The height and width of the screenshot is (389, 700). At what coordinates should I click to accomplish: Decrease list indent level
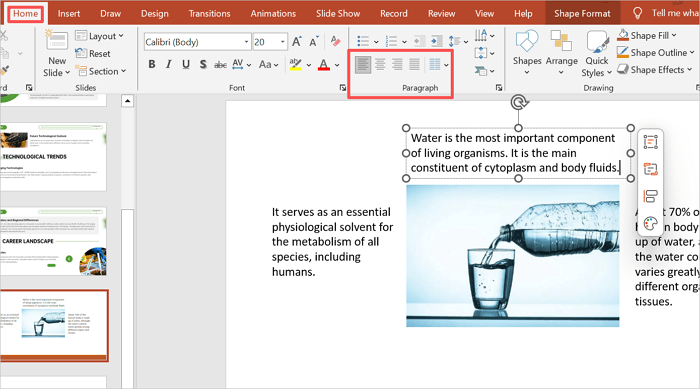419,42
